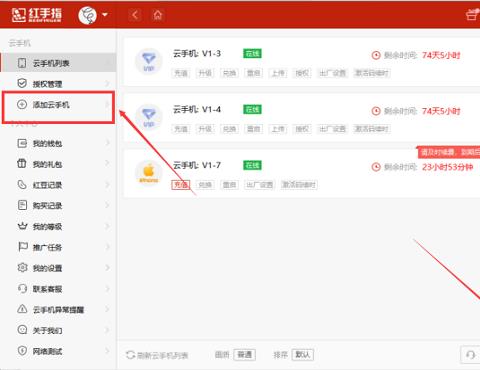Click 上传 under 云手机 V1-4
The width and height of the screenshot is (480, 370).
pos(278,129)
